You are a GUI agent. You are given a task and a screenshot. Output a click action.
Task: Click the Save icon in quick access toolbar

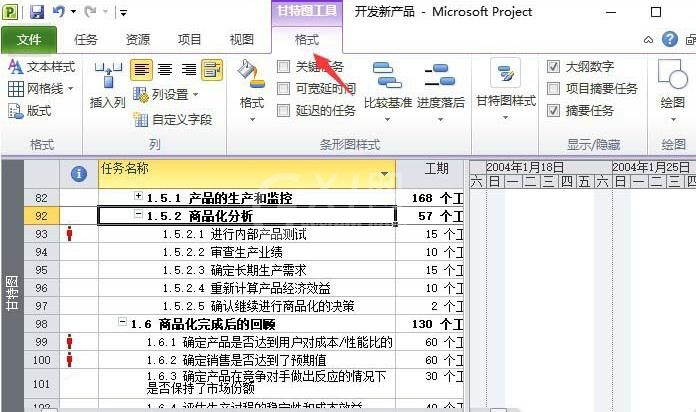point(36,12)
